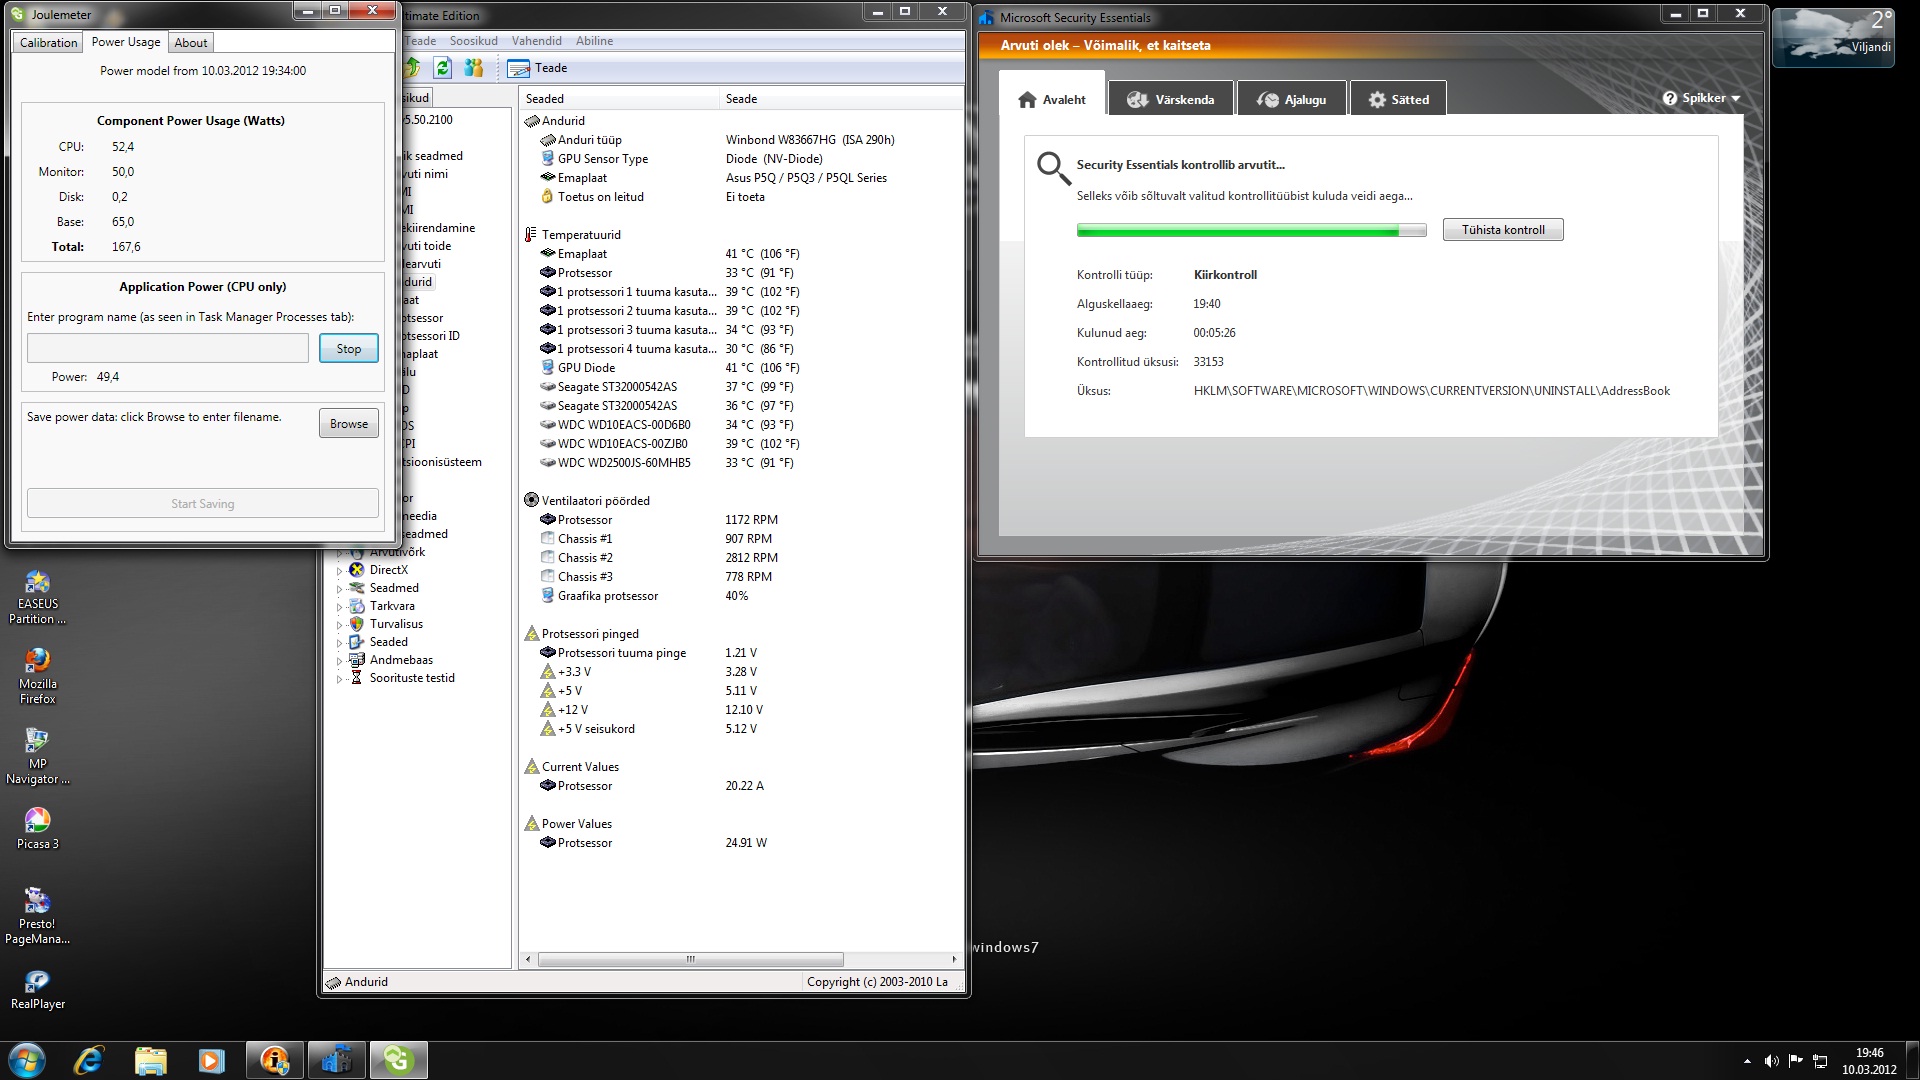Expand the Tarkvara tree node

pos(339,607)
